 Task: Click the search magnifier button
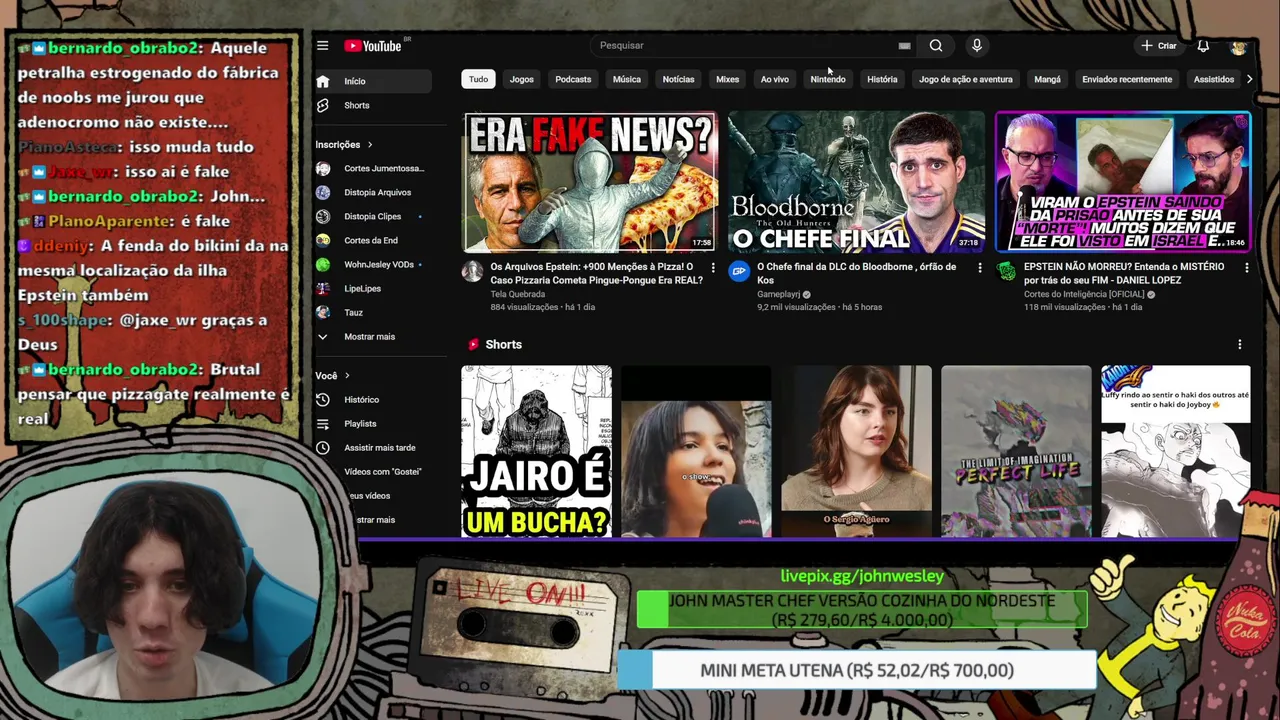(x=936, y=45)
